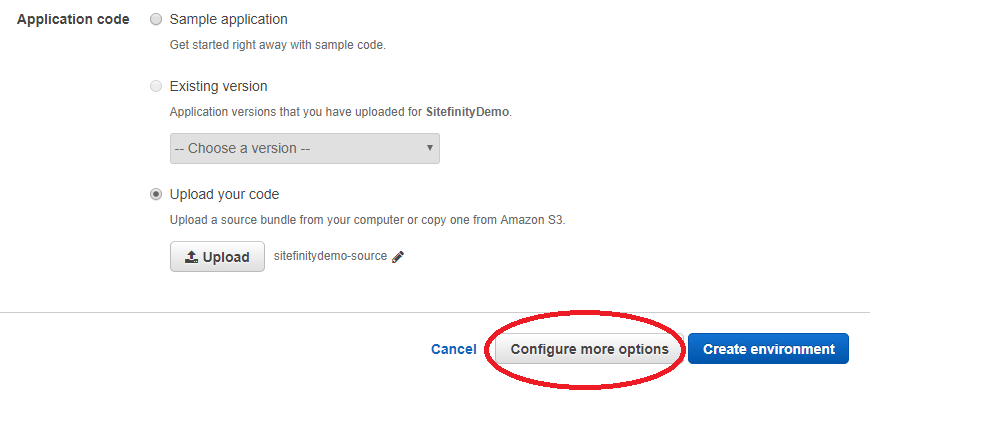Click the Sample application label text

click(x=228, y=19)
